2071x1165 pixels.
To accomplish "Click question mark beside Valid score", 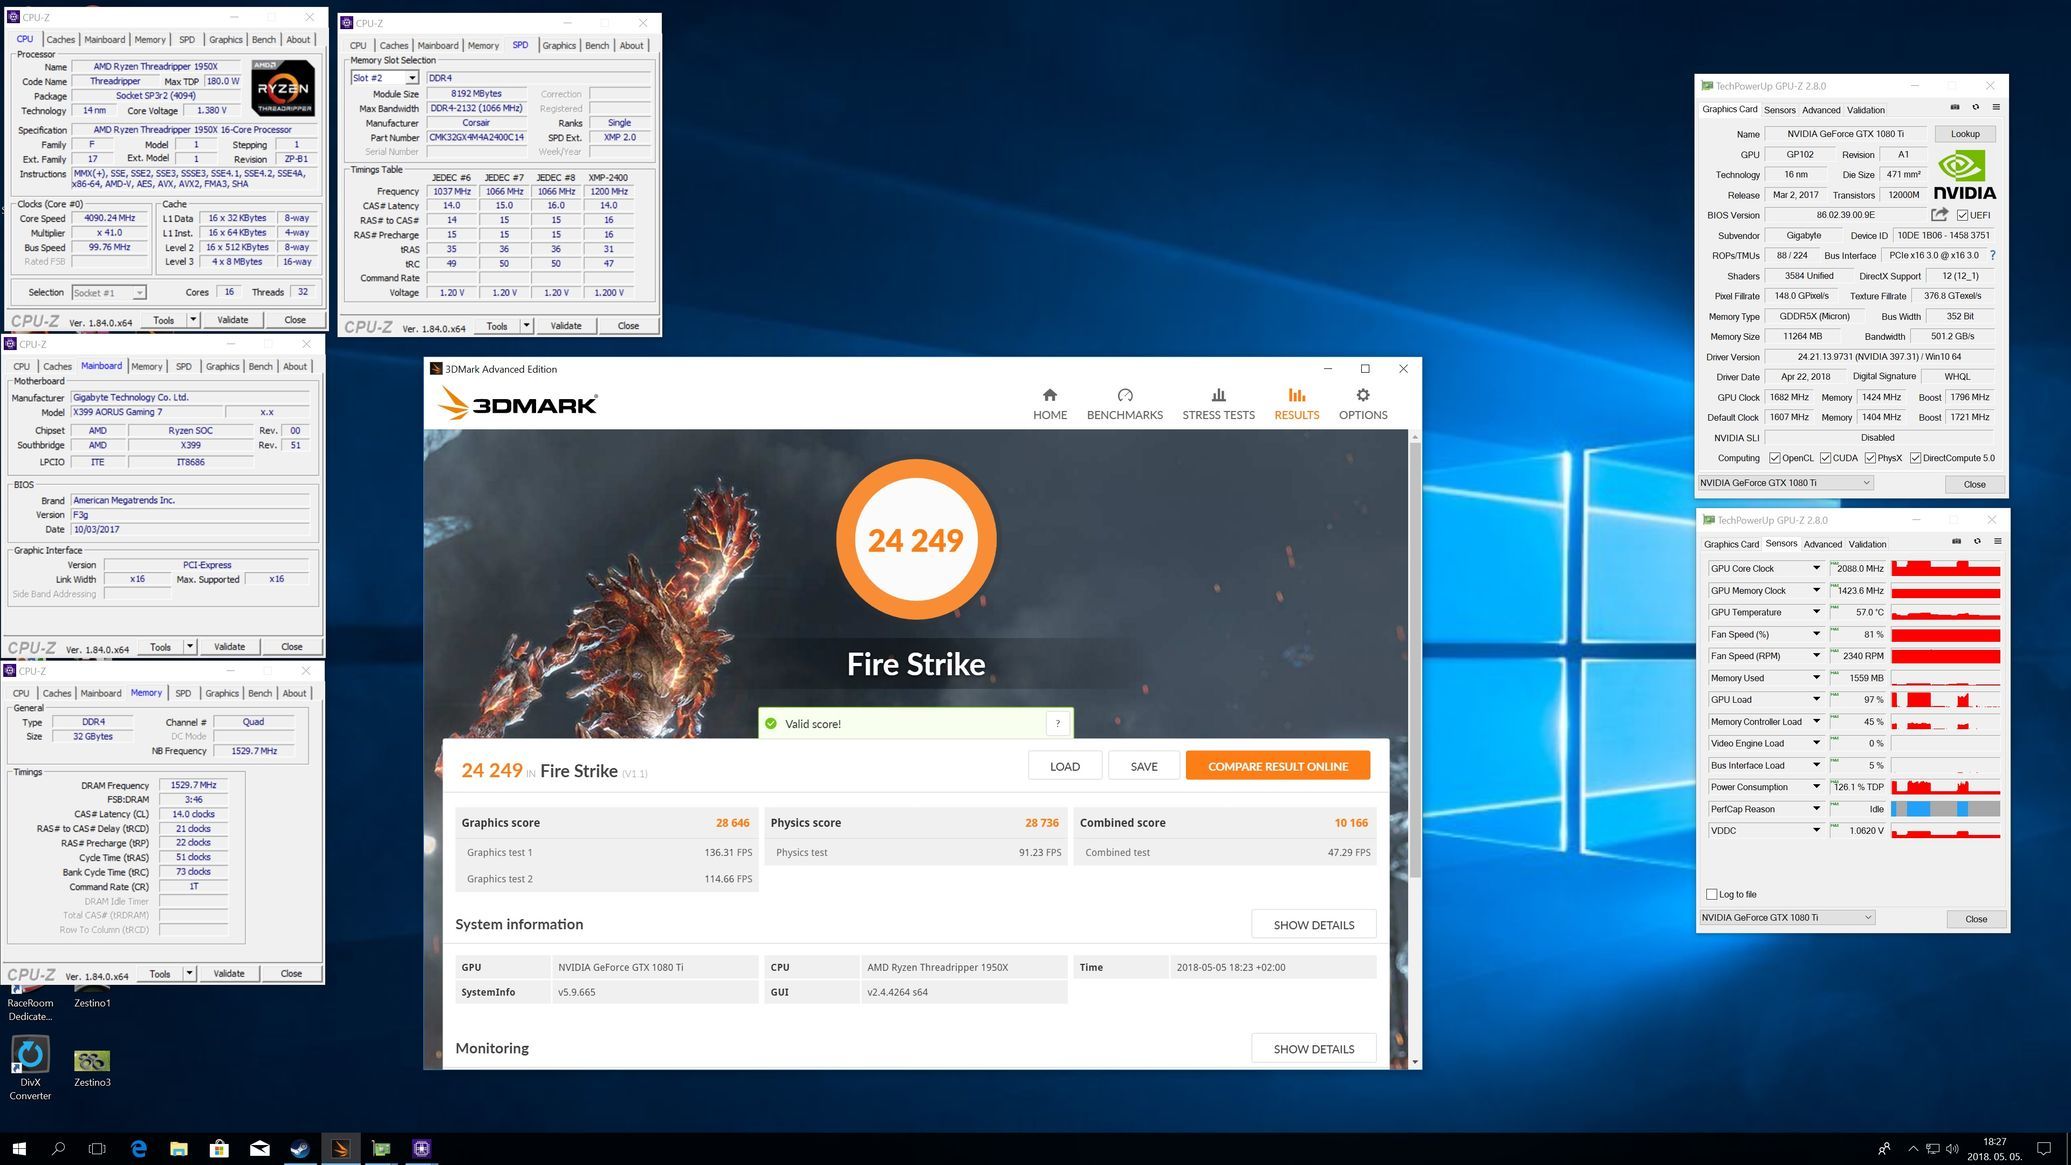I will 1057,723.
